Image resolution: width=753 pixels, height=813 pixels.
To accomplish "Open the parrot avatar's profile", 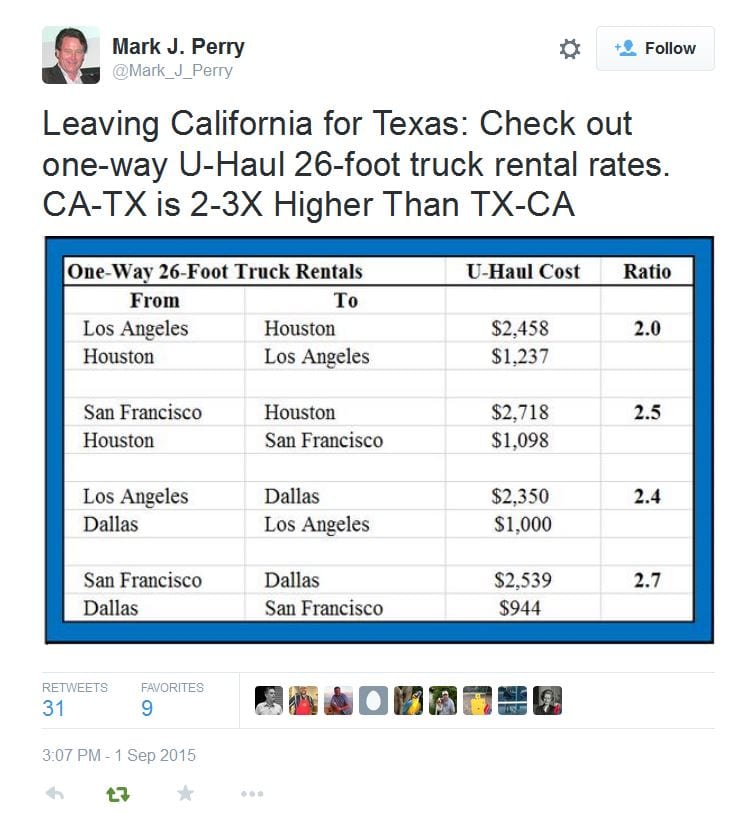I will click(408, 700).
